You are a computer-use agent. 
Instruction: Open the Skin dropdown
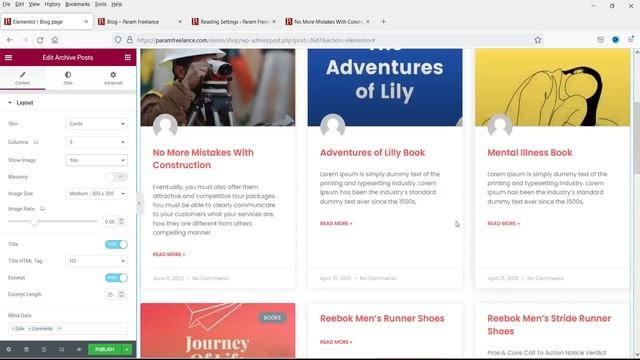click(96, 124)
